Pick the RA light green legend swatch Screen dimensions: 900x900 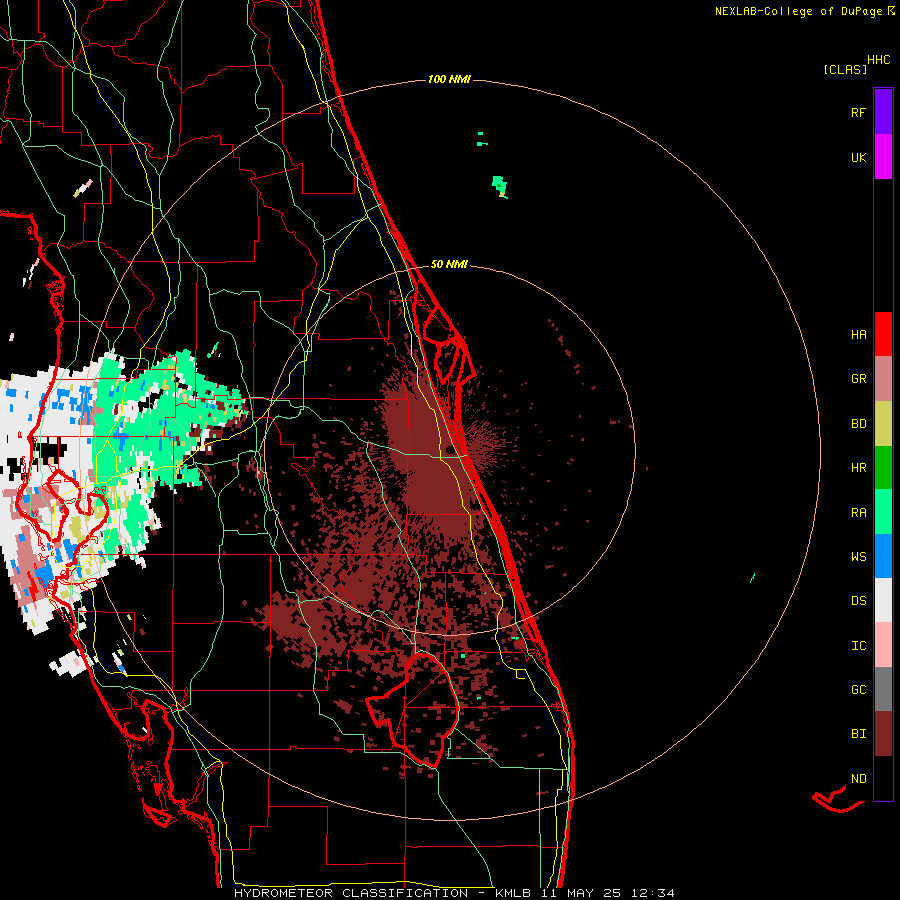883,512
